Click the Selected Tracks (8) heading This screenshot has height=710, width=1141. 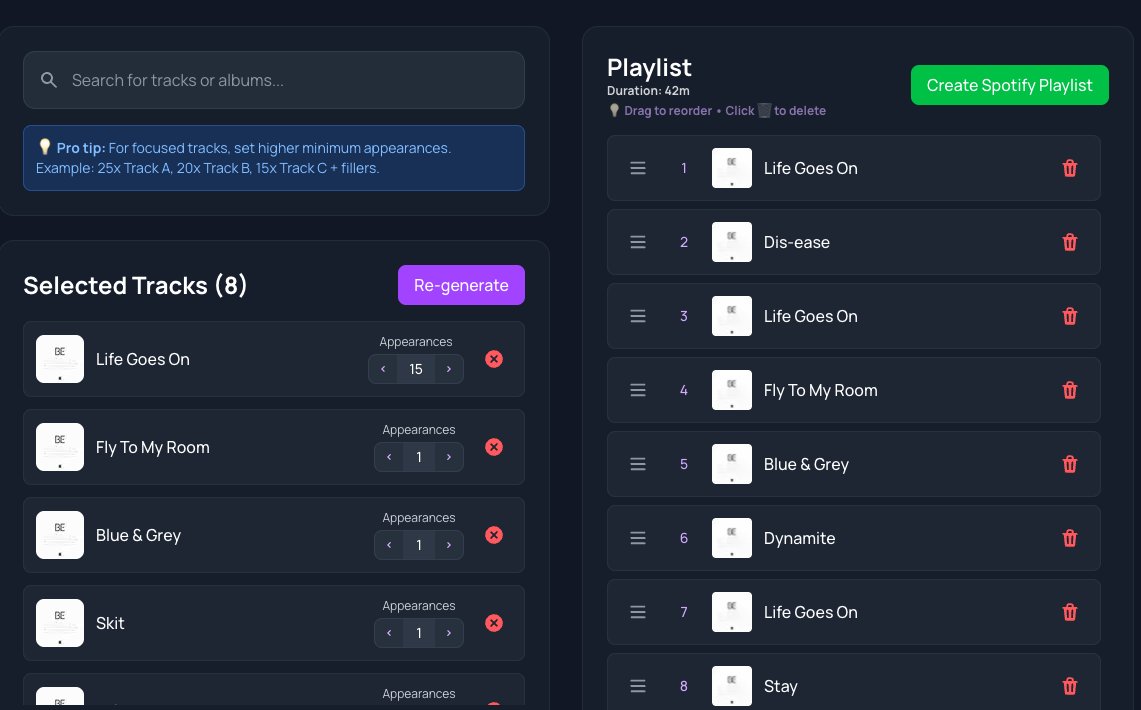135,285
